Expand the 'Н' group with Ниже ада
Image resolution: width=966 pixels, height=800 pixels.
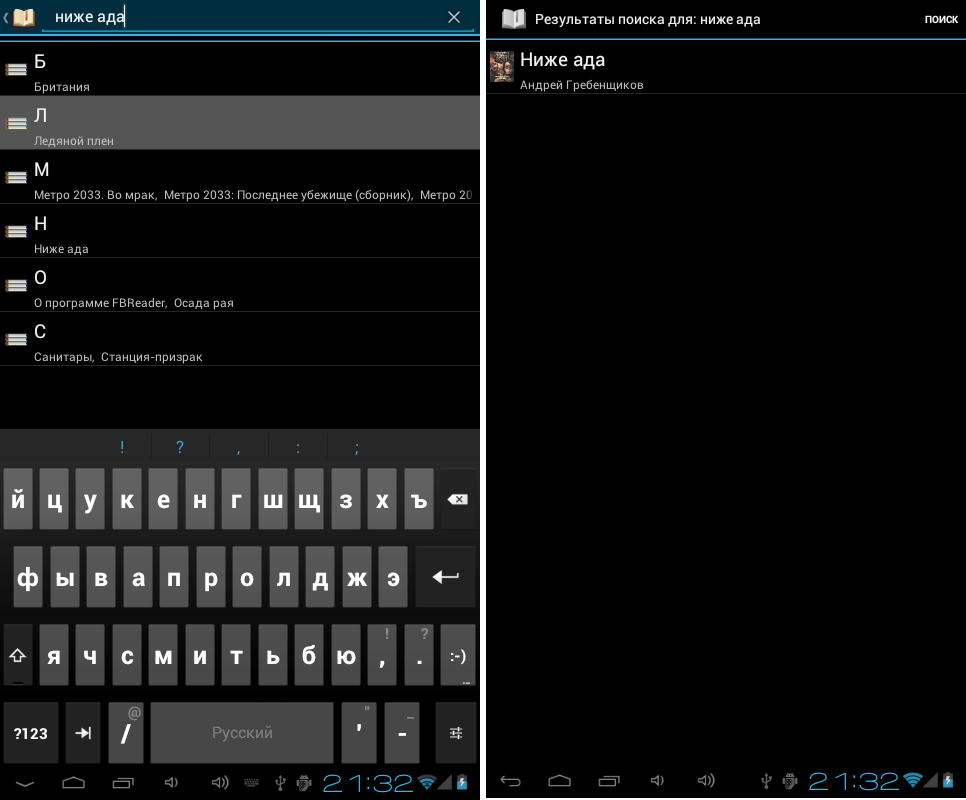[240, 231]
